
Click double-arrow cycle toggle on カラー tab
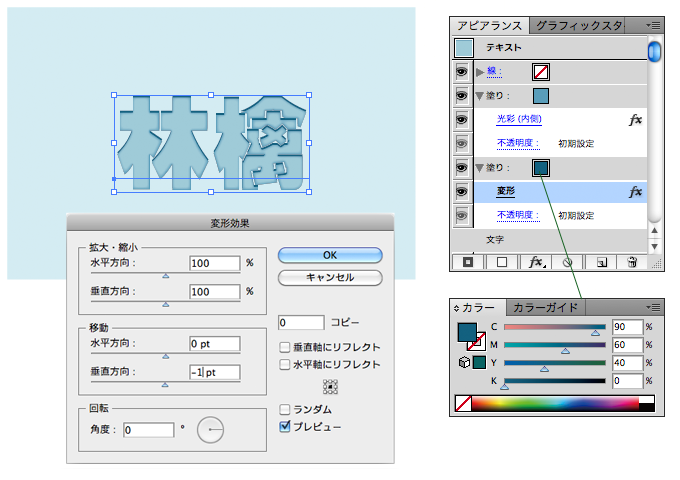pyautogui.click(x=456, y=308)
